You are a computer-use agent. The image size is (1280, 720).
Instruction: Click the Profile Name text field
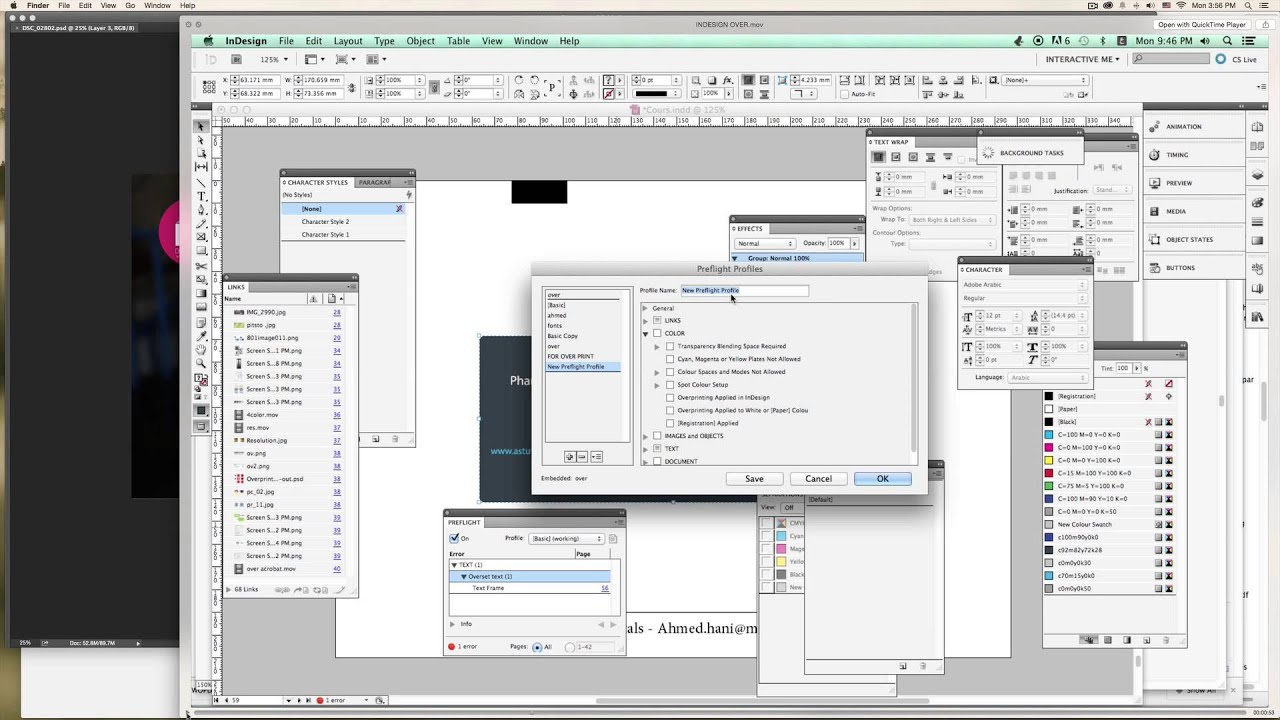click(744, 290)
